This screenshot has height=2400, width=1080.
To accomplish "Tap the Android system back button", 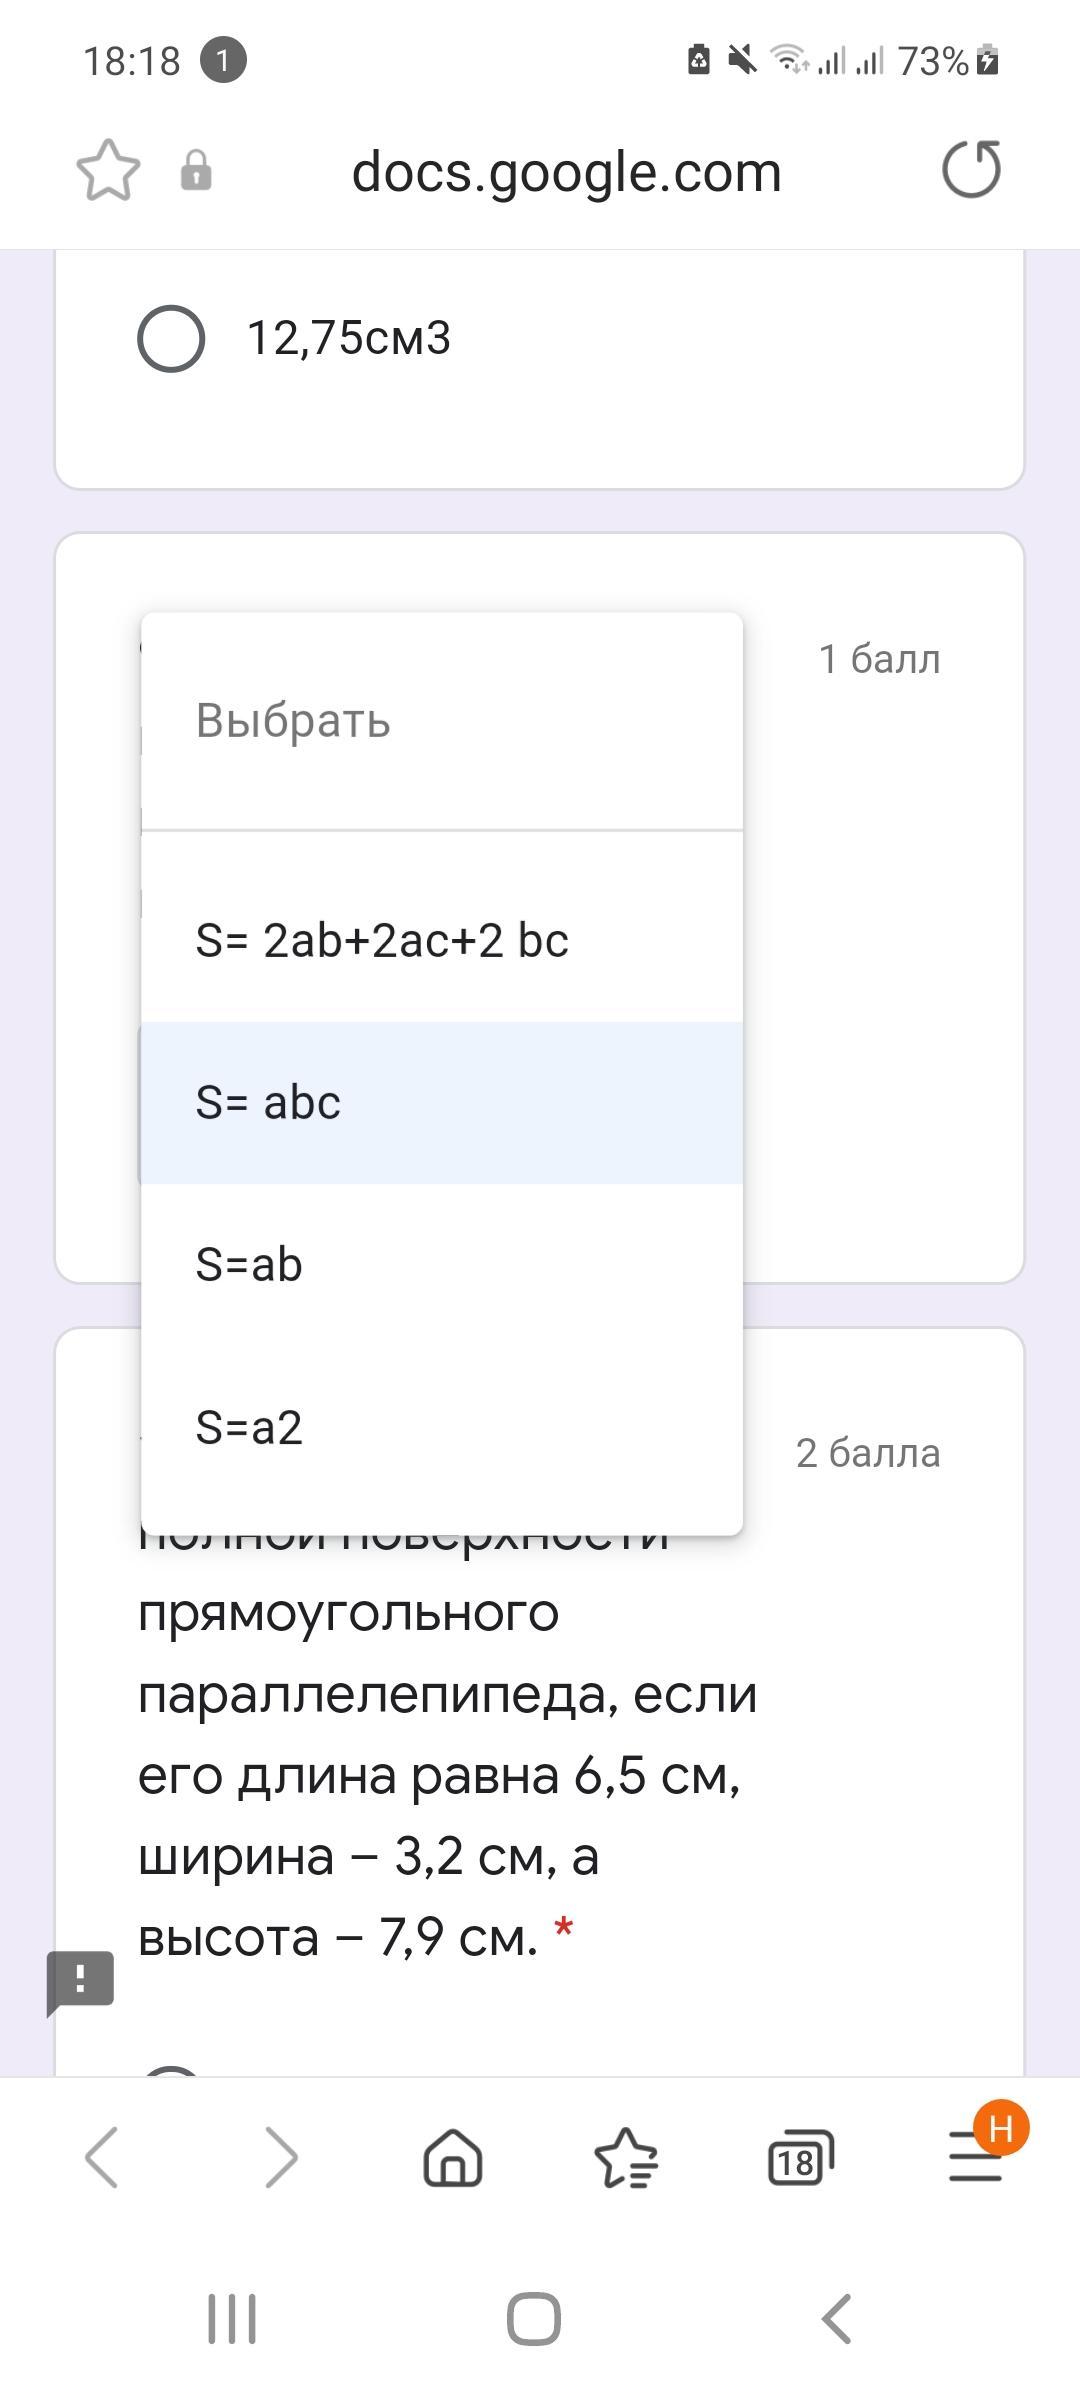I will tap(836, 2319).
